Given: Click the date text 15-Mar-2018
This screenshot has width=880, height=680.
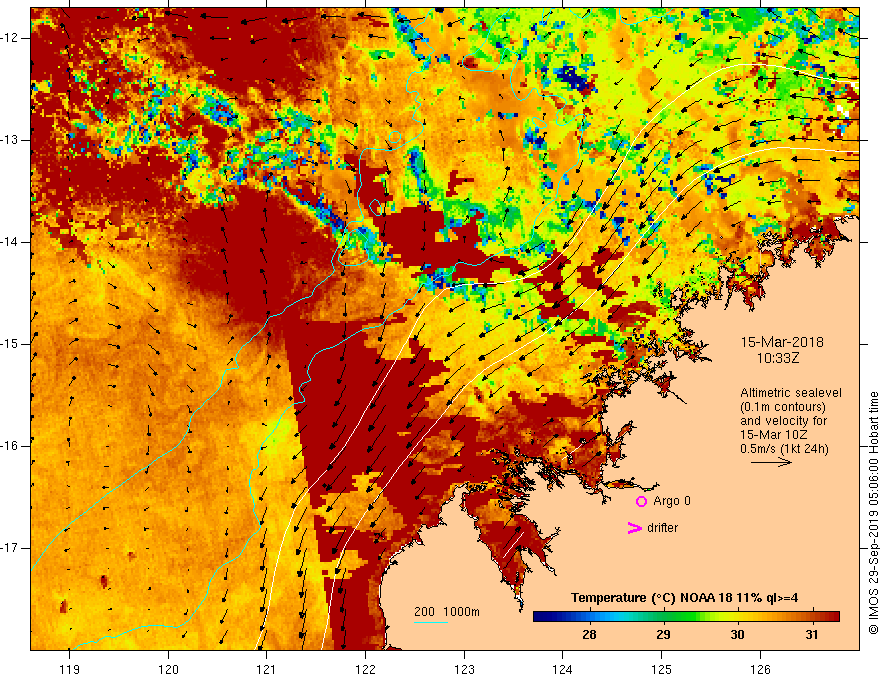Looking at the screenshot, I should click(782, 342).
